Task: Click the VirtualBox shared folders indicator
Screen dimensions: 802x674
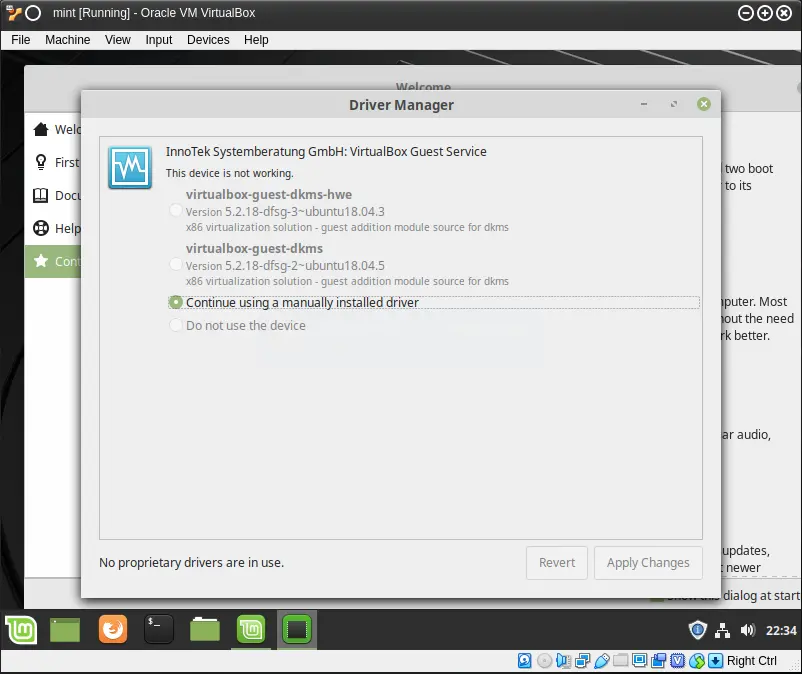Action: pyautogui.click(x=620, y=661)
